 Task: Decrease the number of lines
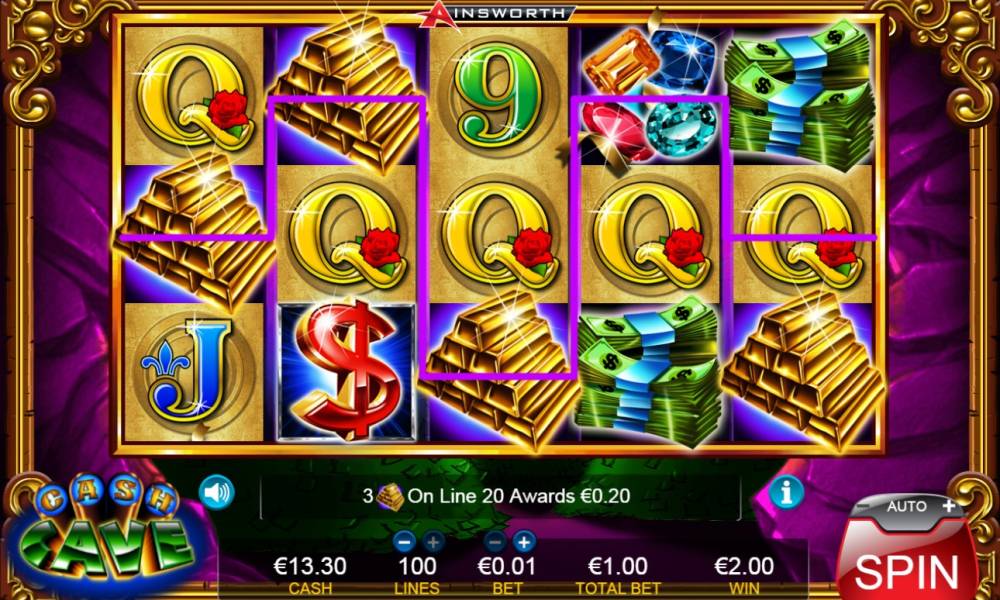404,542
